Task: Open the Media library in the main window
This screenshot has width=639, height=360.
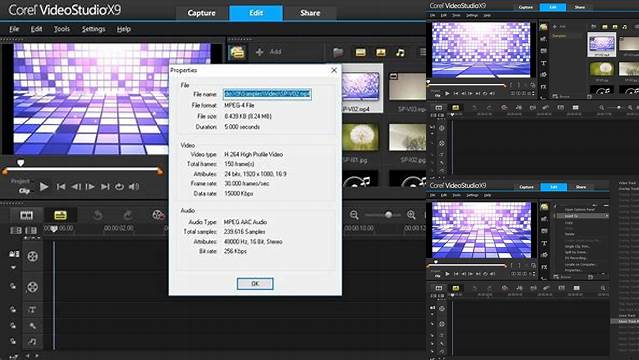Action: pyautogui.click(x=237, y=52)
